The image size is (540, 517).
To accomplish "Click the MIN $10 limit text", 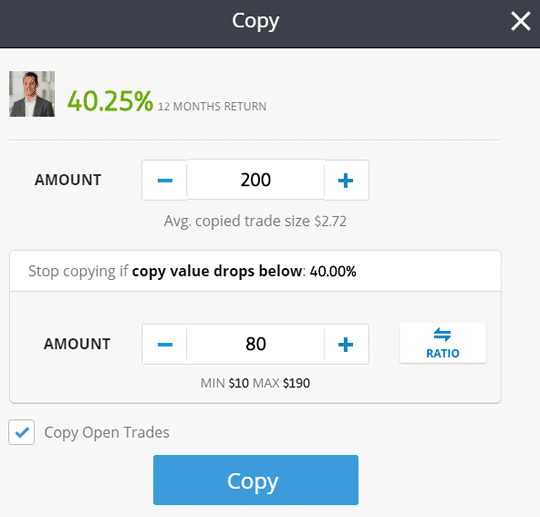I will pyautogui.click(x=225, y=383).
